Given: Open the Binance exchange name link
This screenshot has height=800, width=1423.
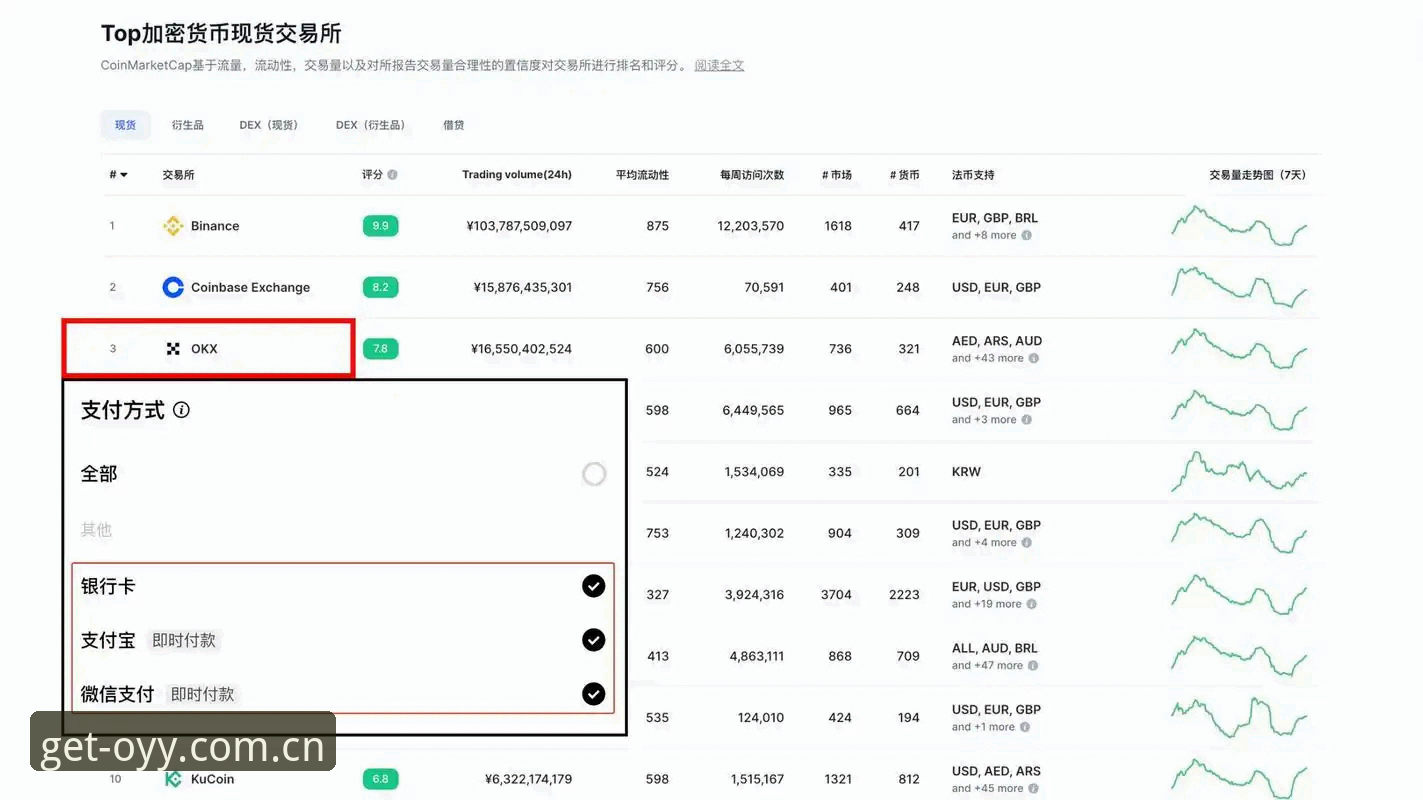Looking at the screenshot, I should [215, 226].
